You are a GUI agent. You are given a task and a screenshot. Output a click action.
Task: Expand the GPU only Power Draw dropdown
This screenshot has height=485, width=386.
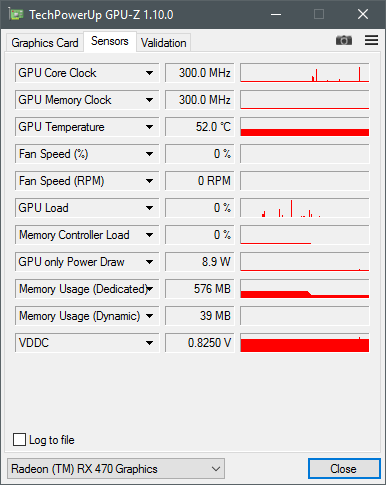click(149, 262)
